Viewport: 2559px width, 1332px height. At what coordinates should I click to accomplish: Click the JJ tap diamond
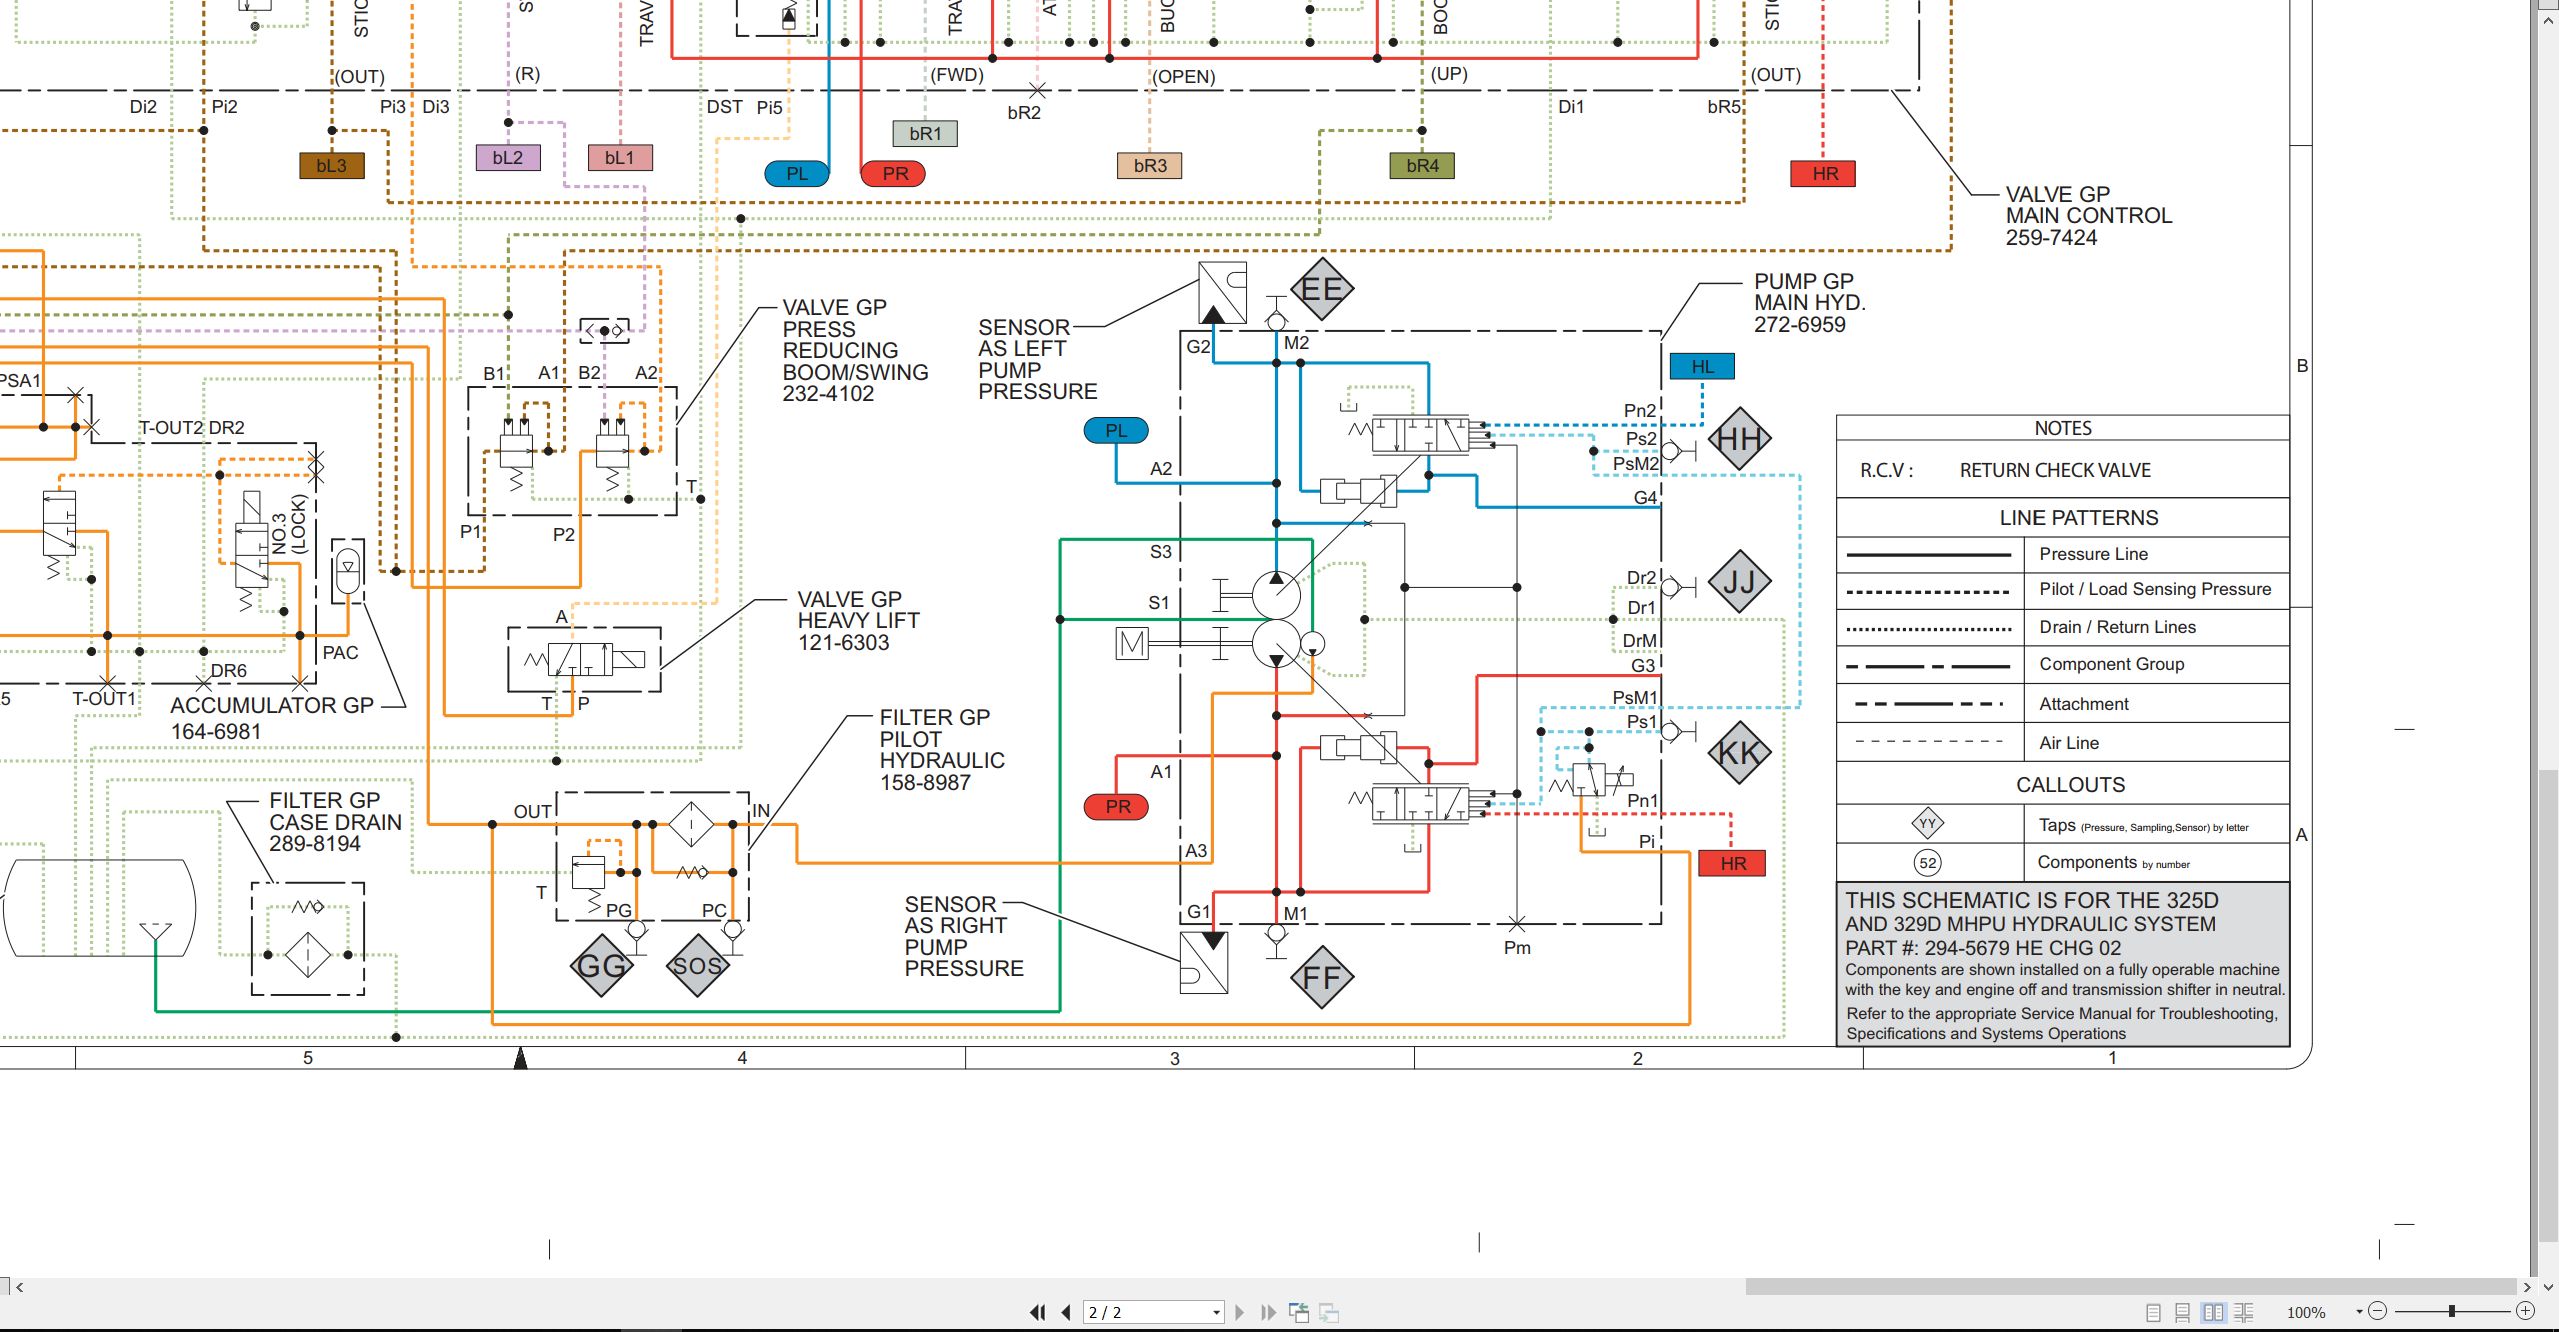click(1739, 582)
